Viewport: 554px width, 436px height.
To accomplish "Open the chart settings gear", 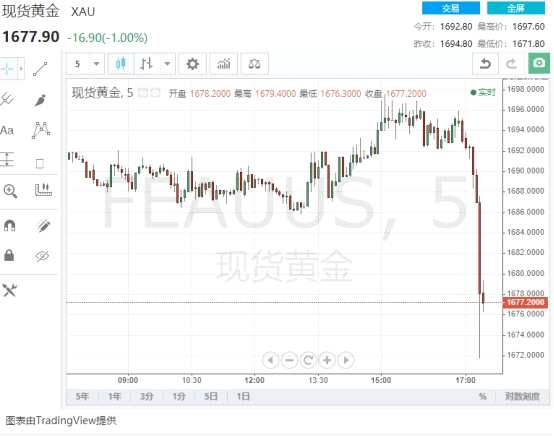I will pos(193,64).
